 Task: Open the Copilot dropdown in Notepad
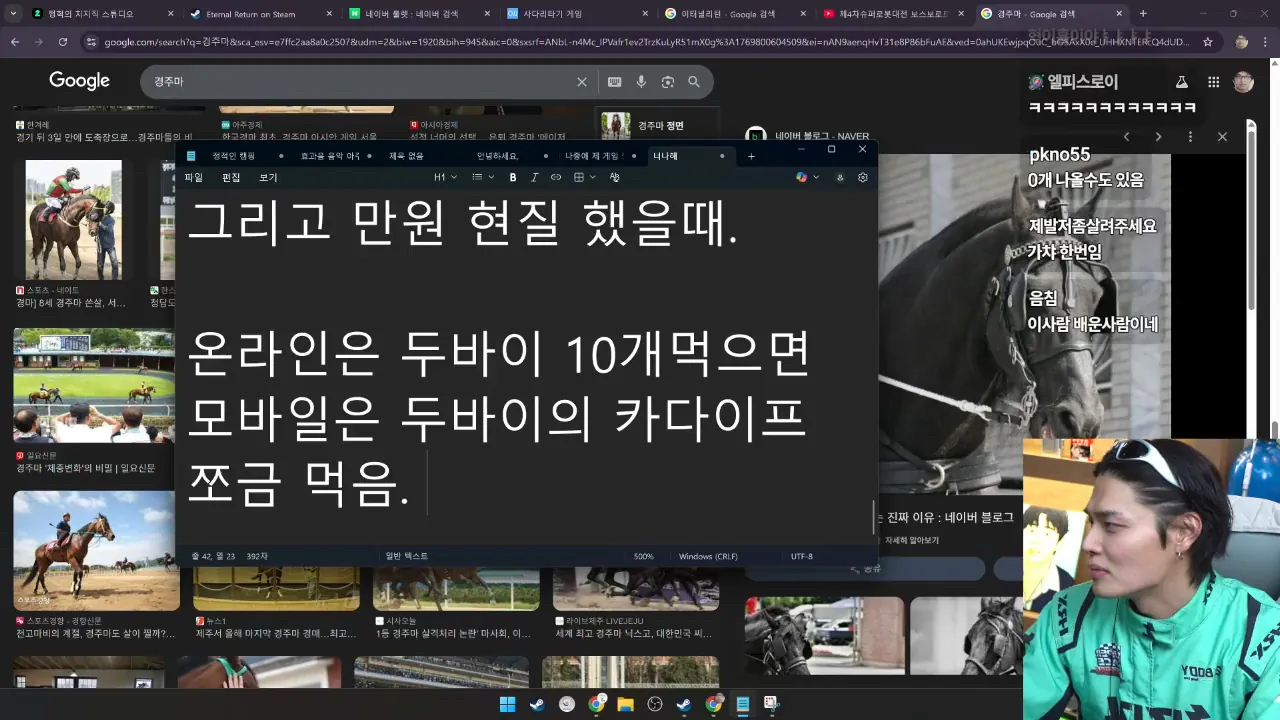point(807,177)
